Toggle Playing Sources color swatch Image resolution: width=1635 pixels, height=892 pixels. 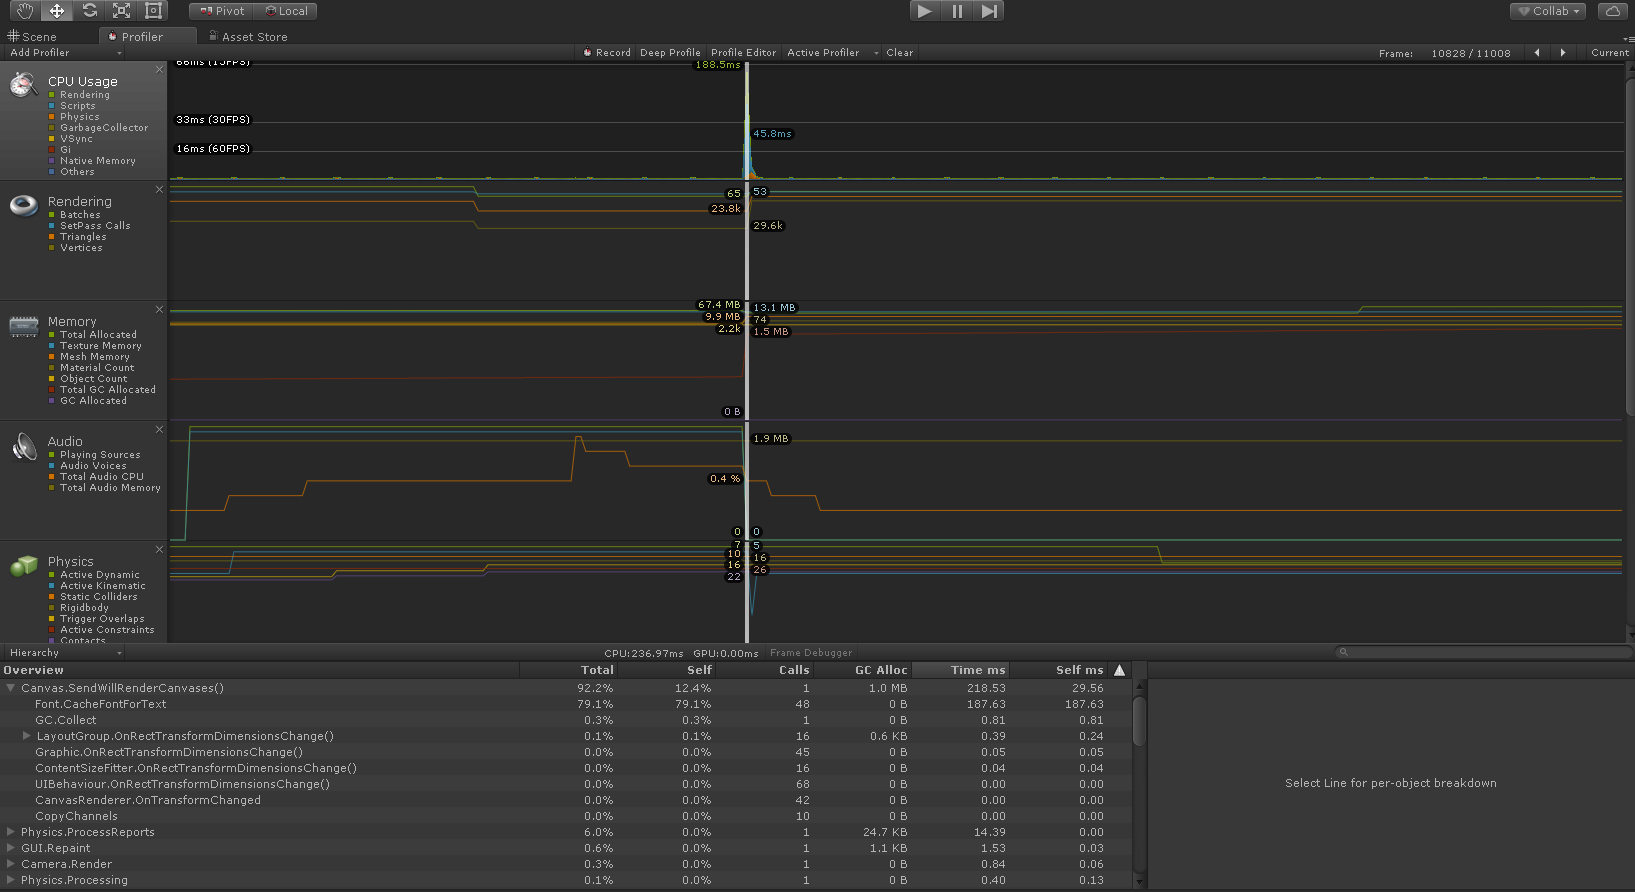click(x=51, y=455)
